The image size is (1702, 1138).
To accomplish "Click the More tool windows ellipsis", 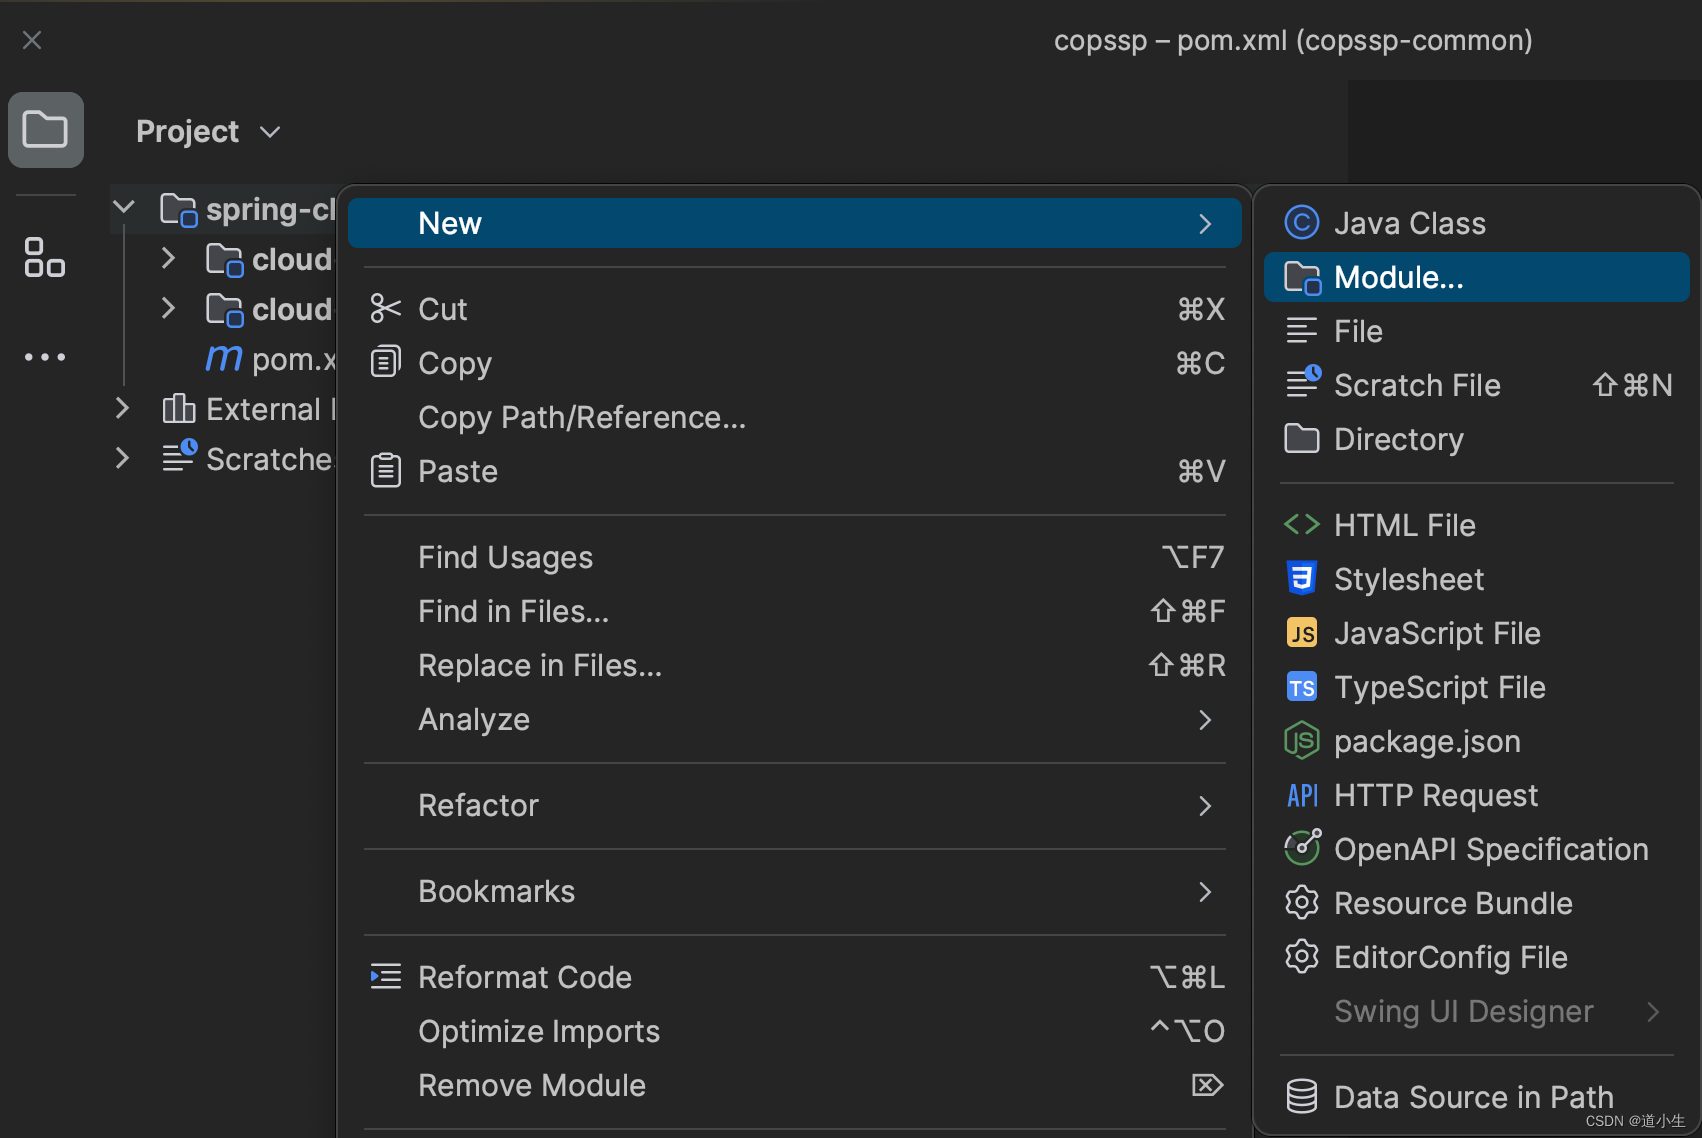I will (x=45, y=357).
